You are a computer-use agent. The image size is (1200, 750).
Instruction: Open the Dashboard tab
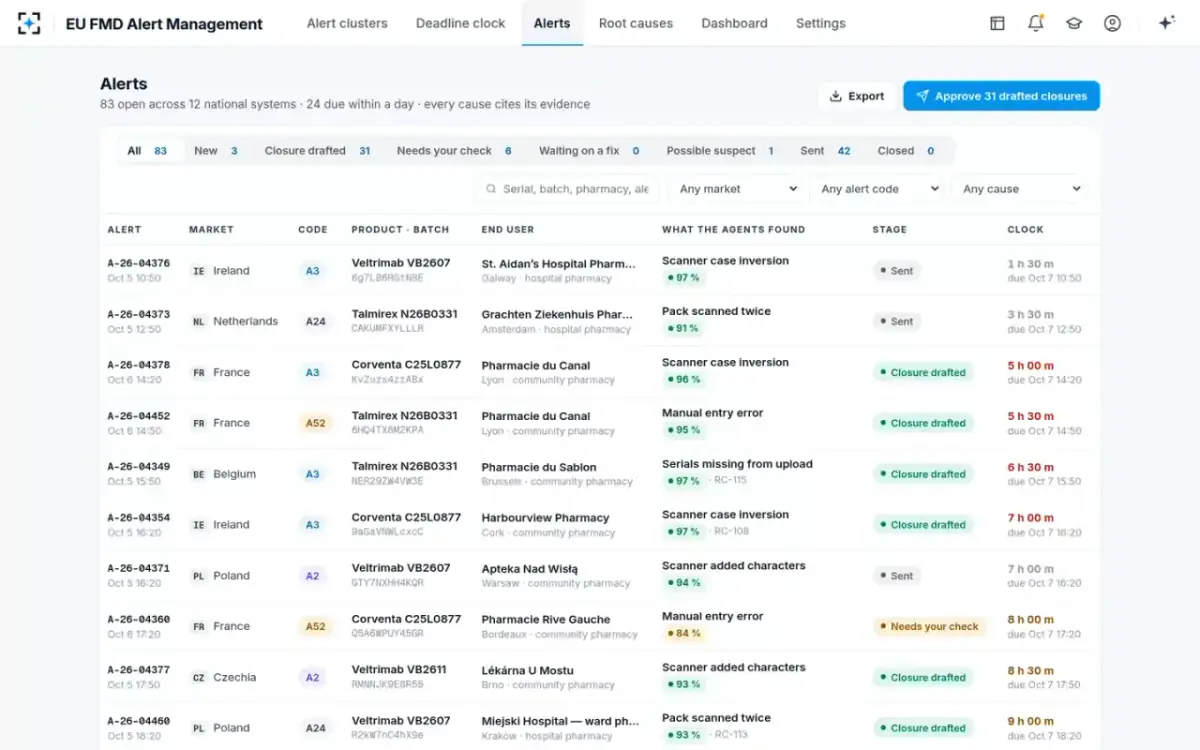tap(735, 23)
